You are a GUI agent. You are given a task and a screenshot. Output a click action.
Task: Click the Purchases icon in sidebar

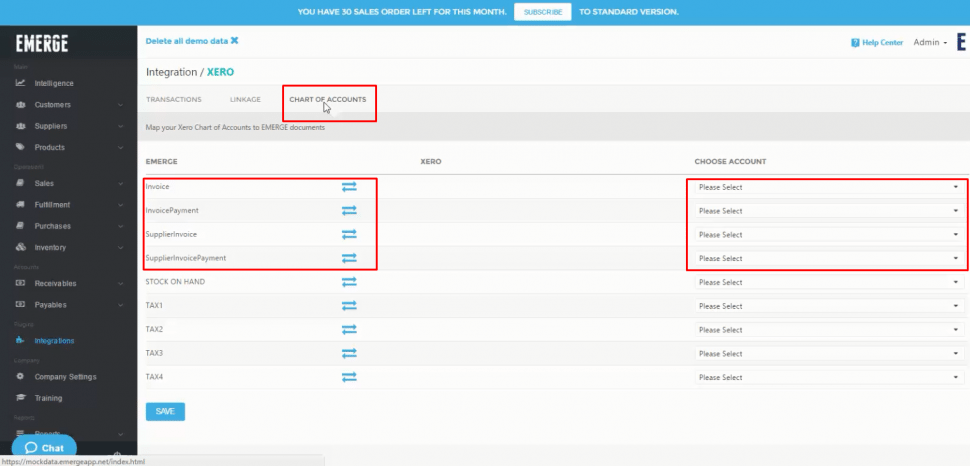pos(20,226)
